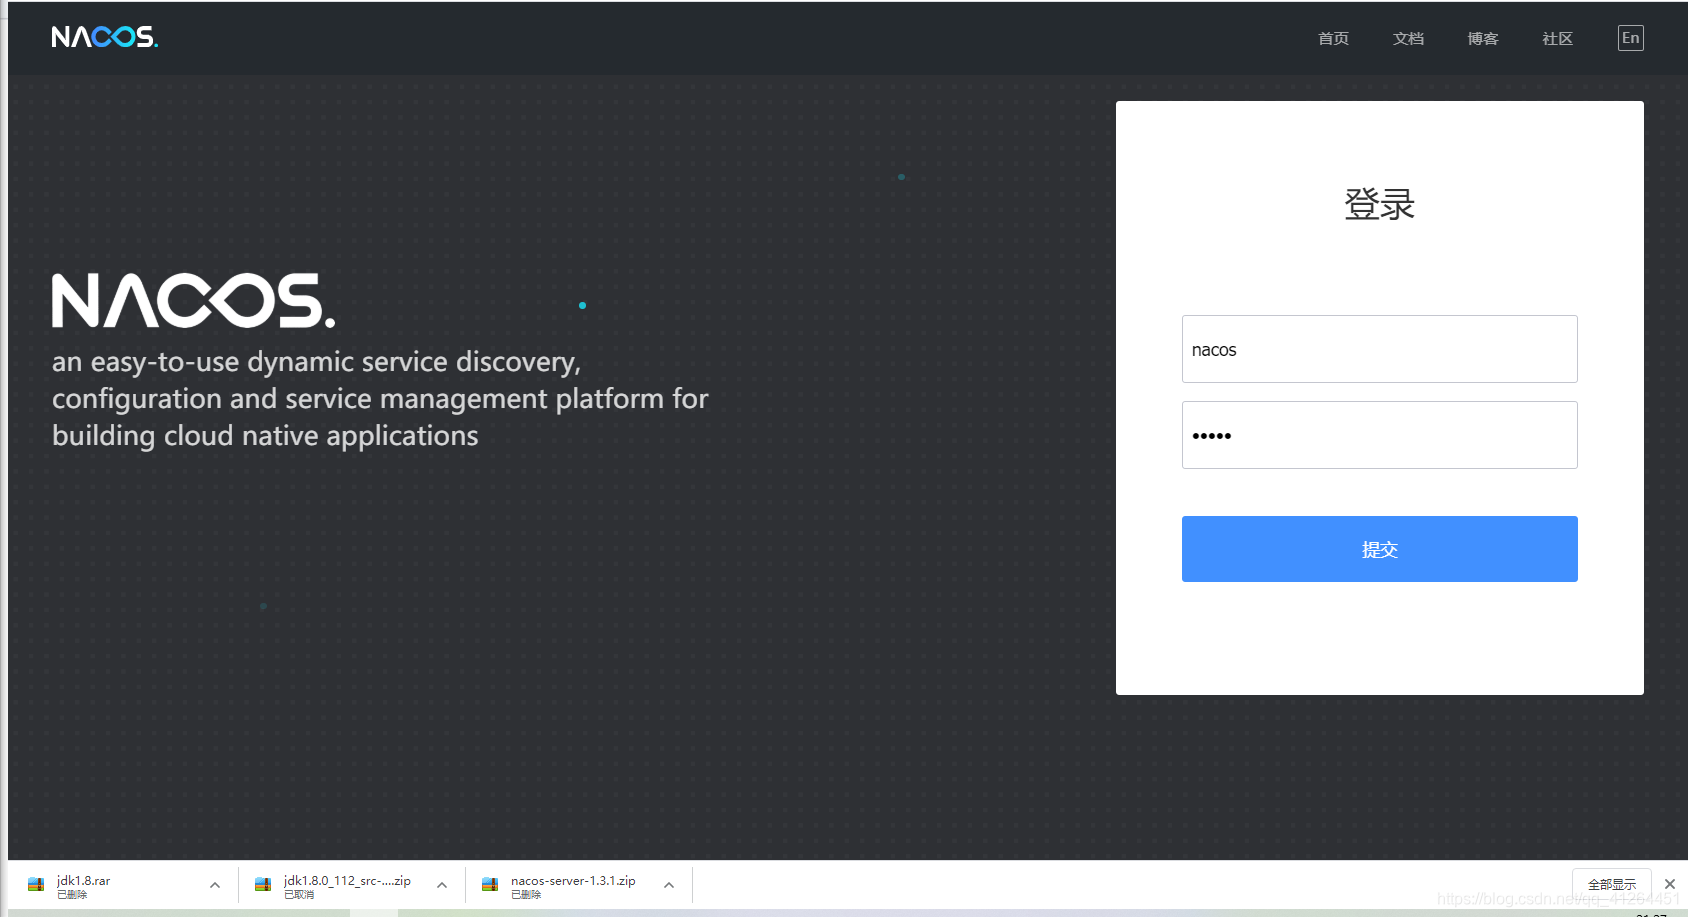The height and width of the screenshot is (917, 1688).
Task: Expand options for nacos-server-1.3.1.zip download
Action: (x=669, y=885)
